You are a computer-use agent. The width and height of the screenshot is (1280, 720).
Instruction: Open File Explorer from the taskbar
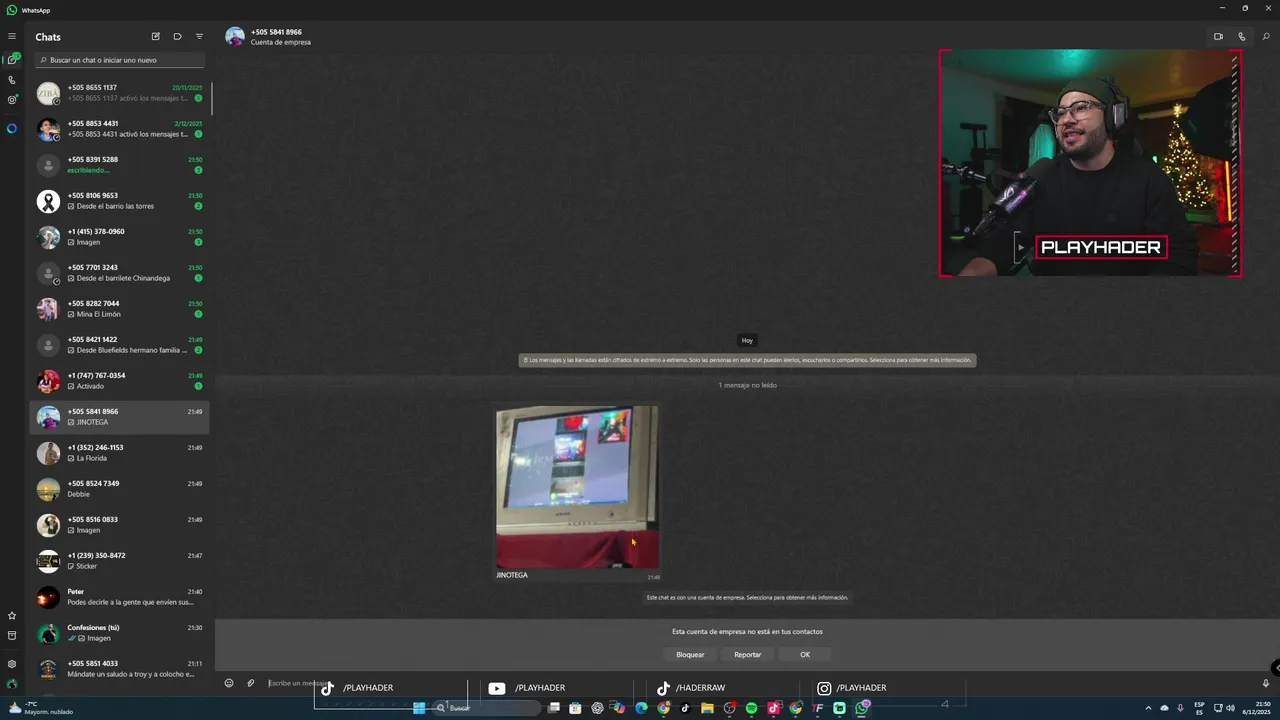tap(707, 708)
